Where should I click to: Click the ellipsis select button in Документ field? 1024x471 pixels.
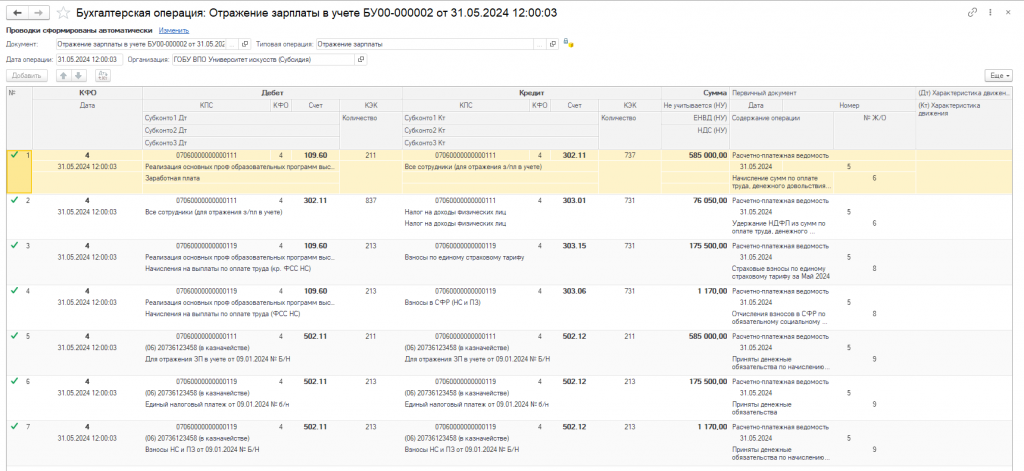(233, 44)
